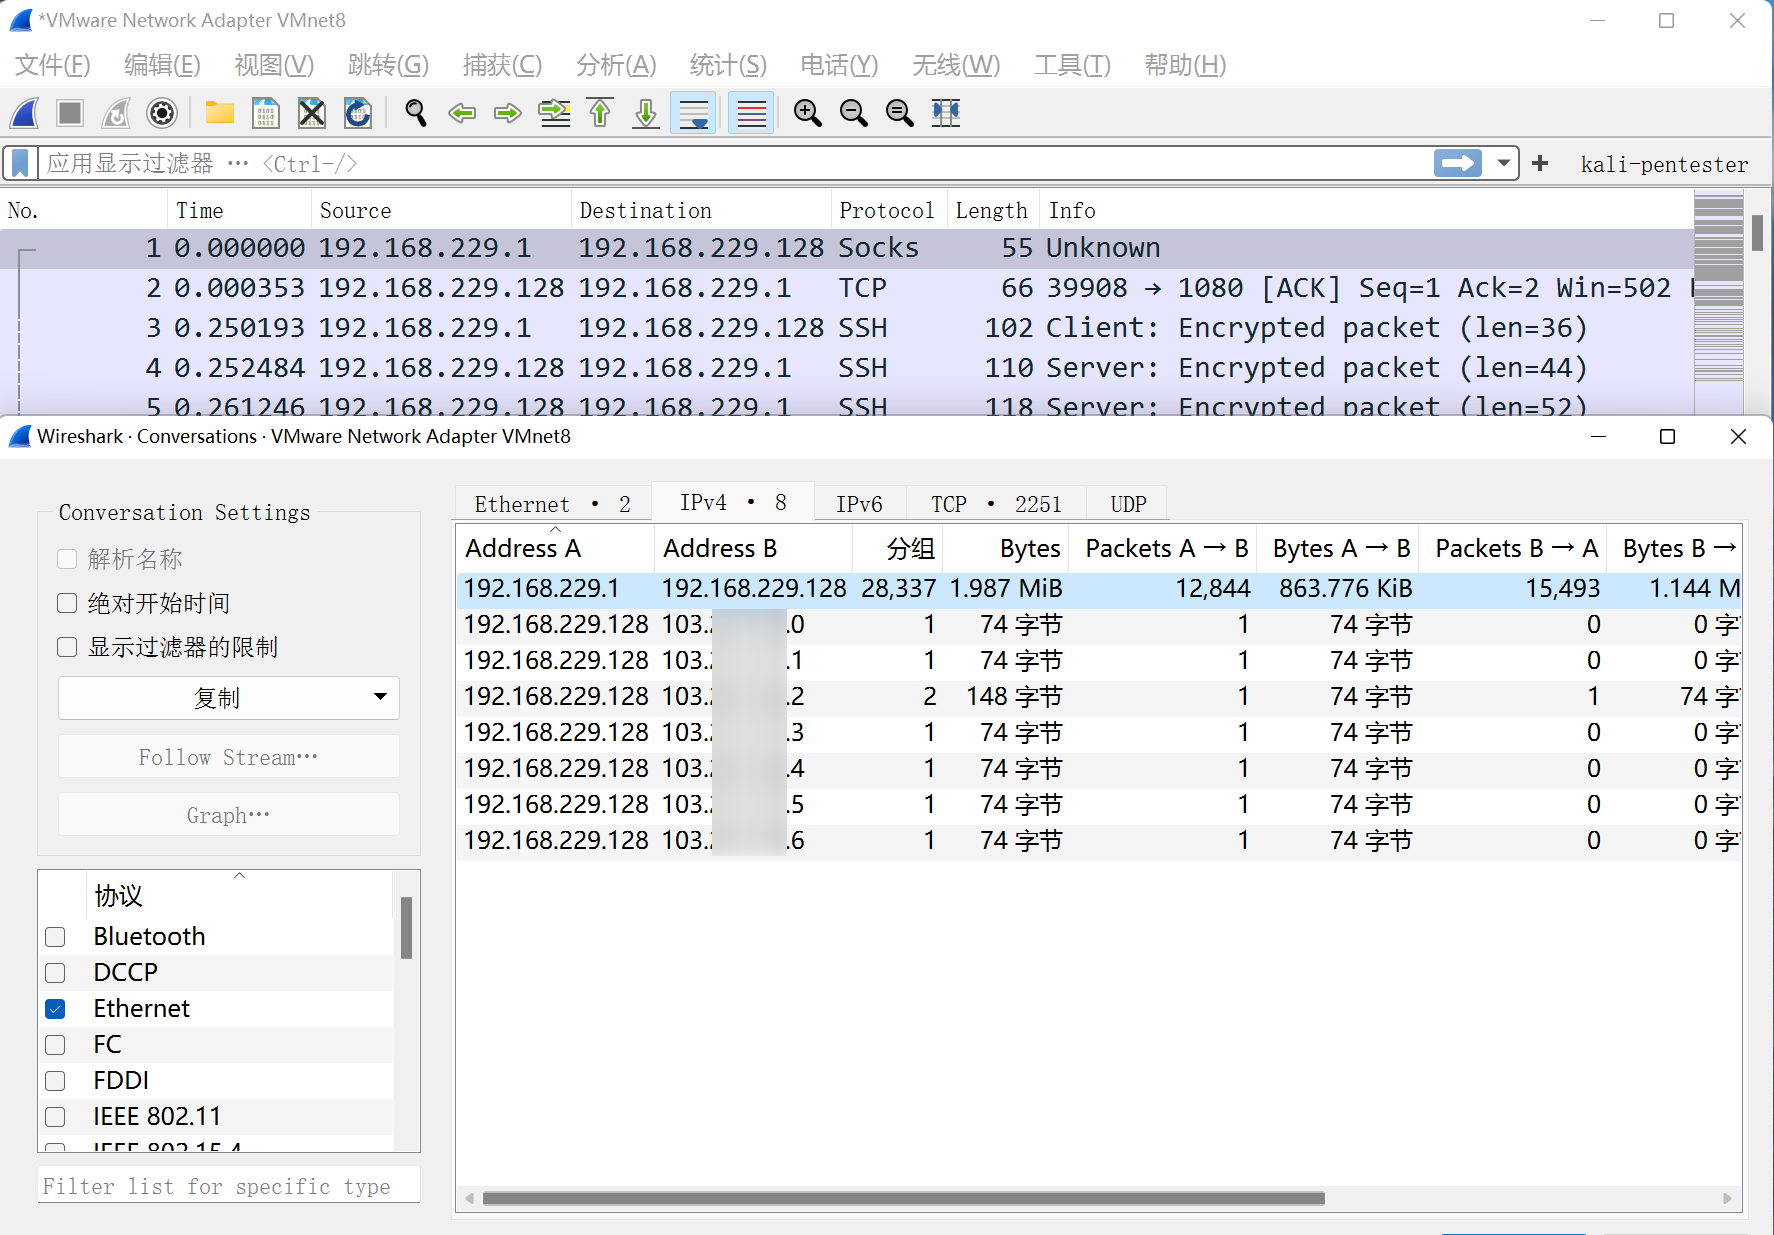Zoom in on the packet text
The image size is (1774, 1235).
808,113
